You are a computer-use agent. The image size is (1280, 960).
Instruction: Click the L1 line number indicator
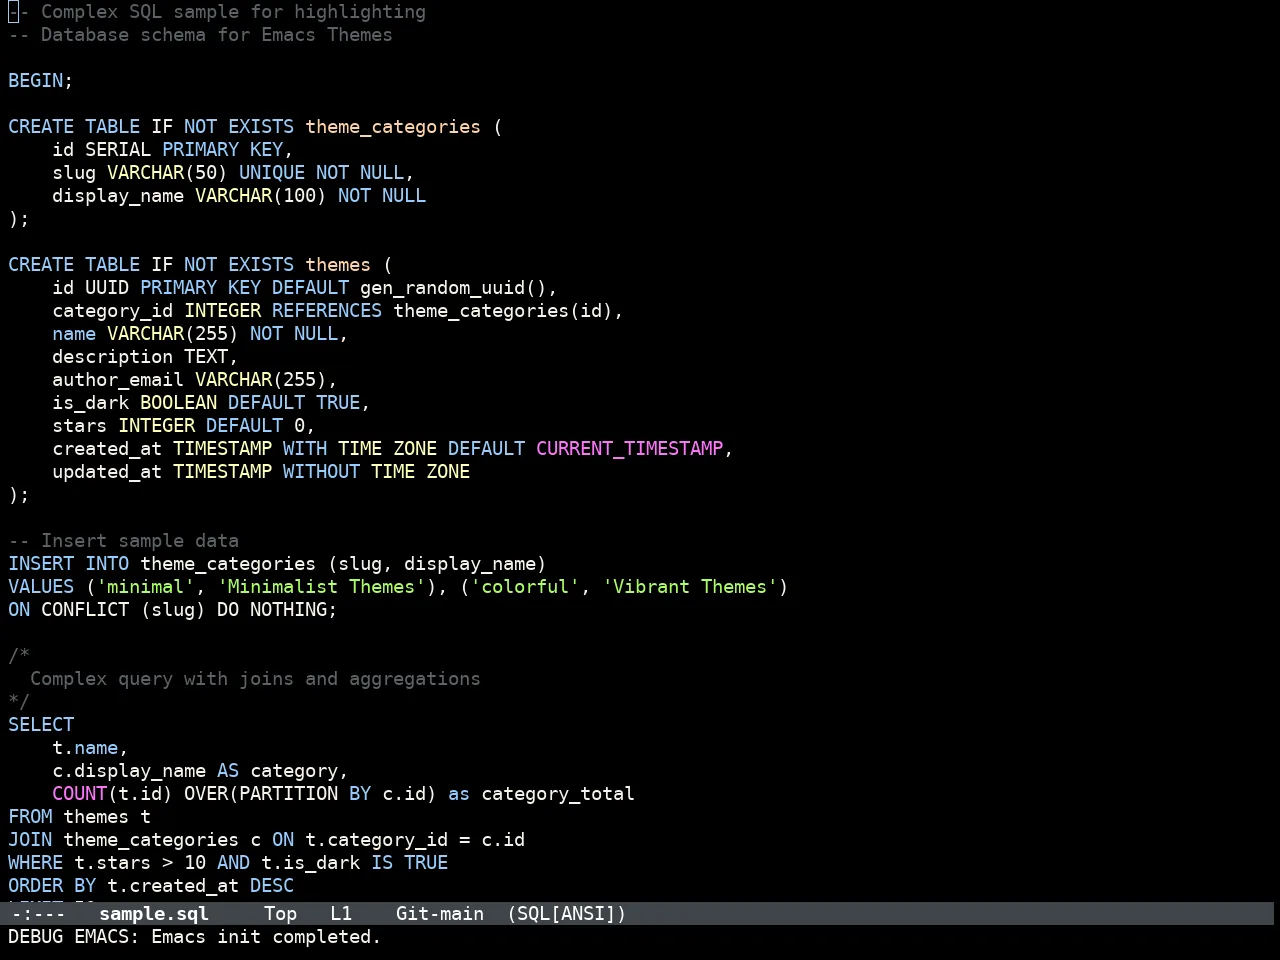coord(341,914)
